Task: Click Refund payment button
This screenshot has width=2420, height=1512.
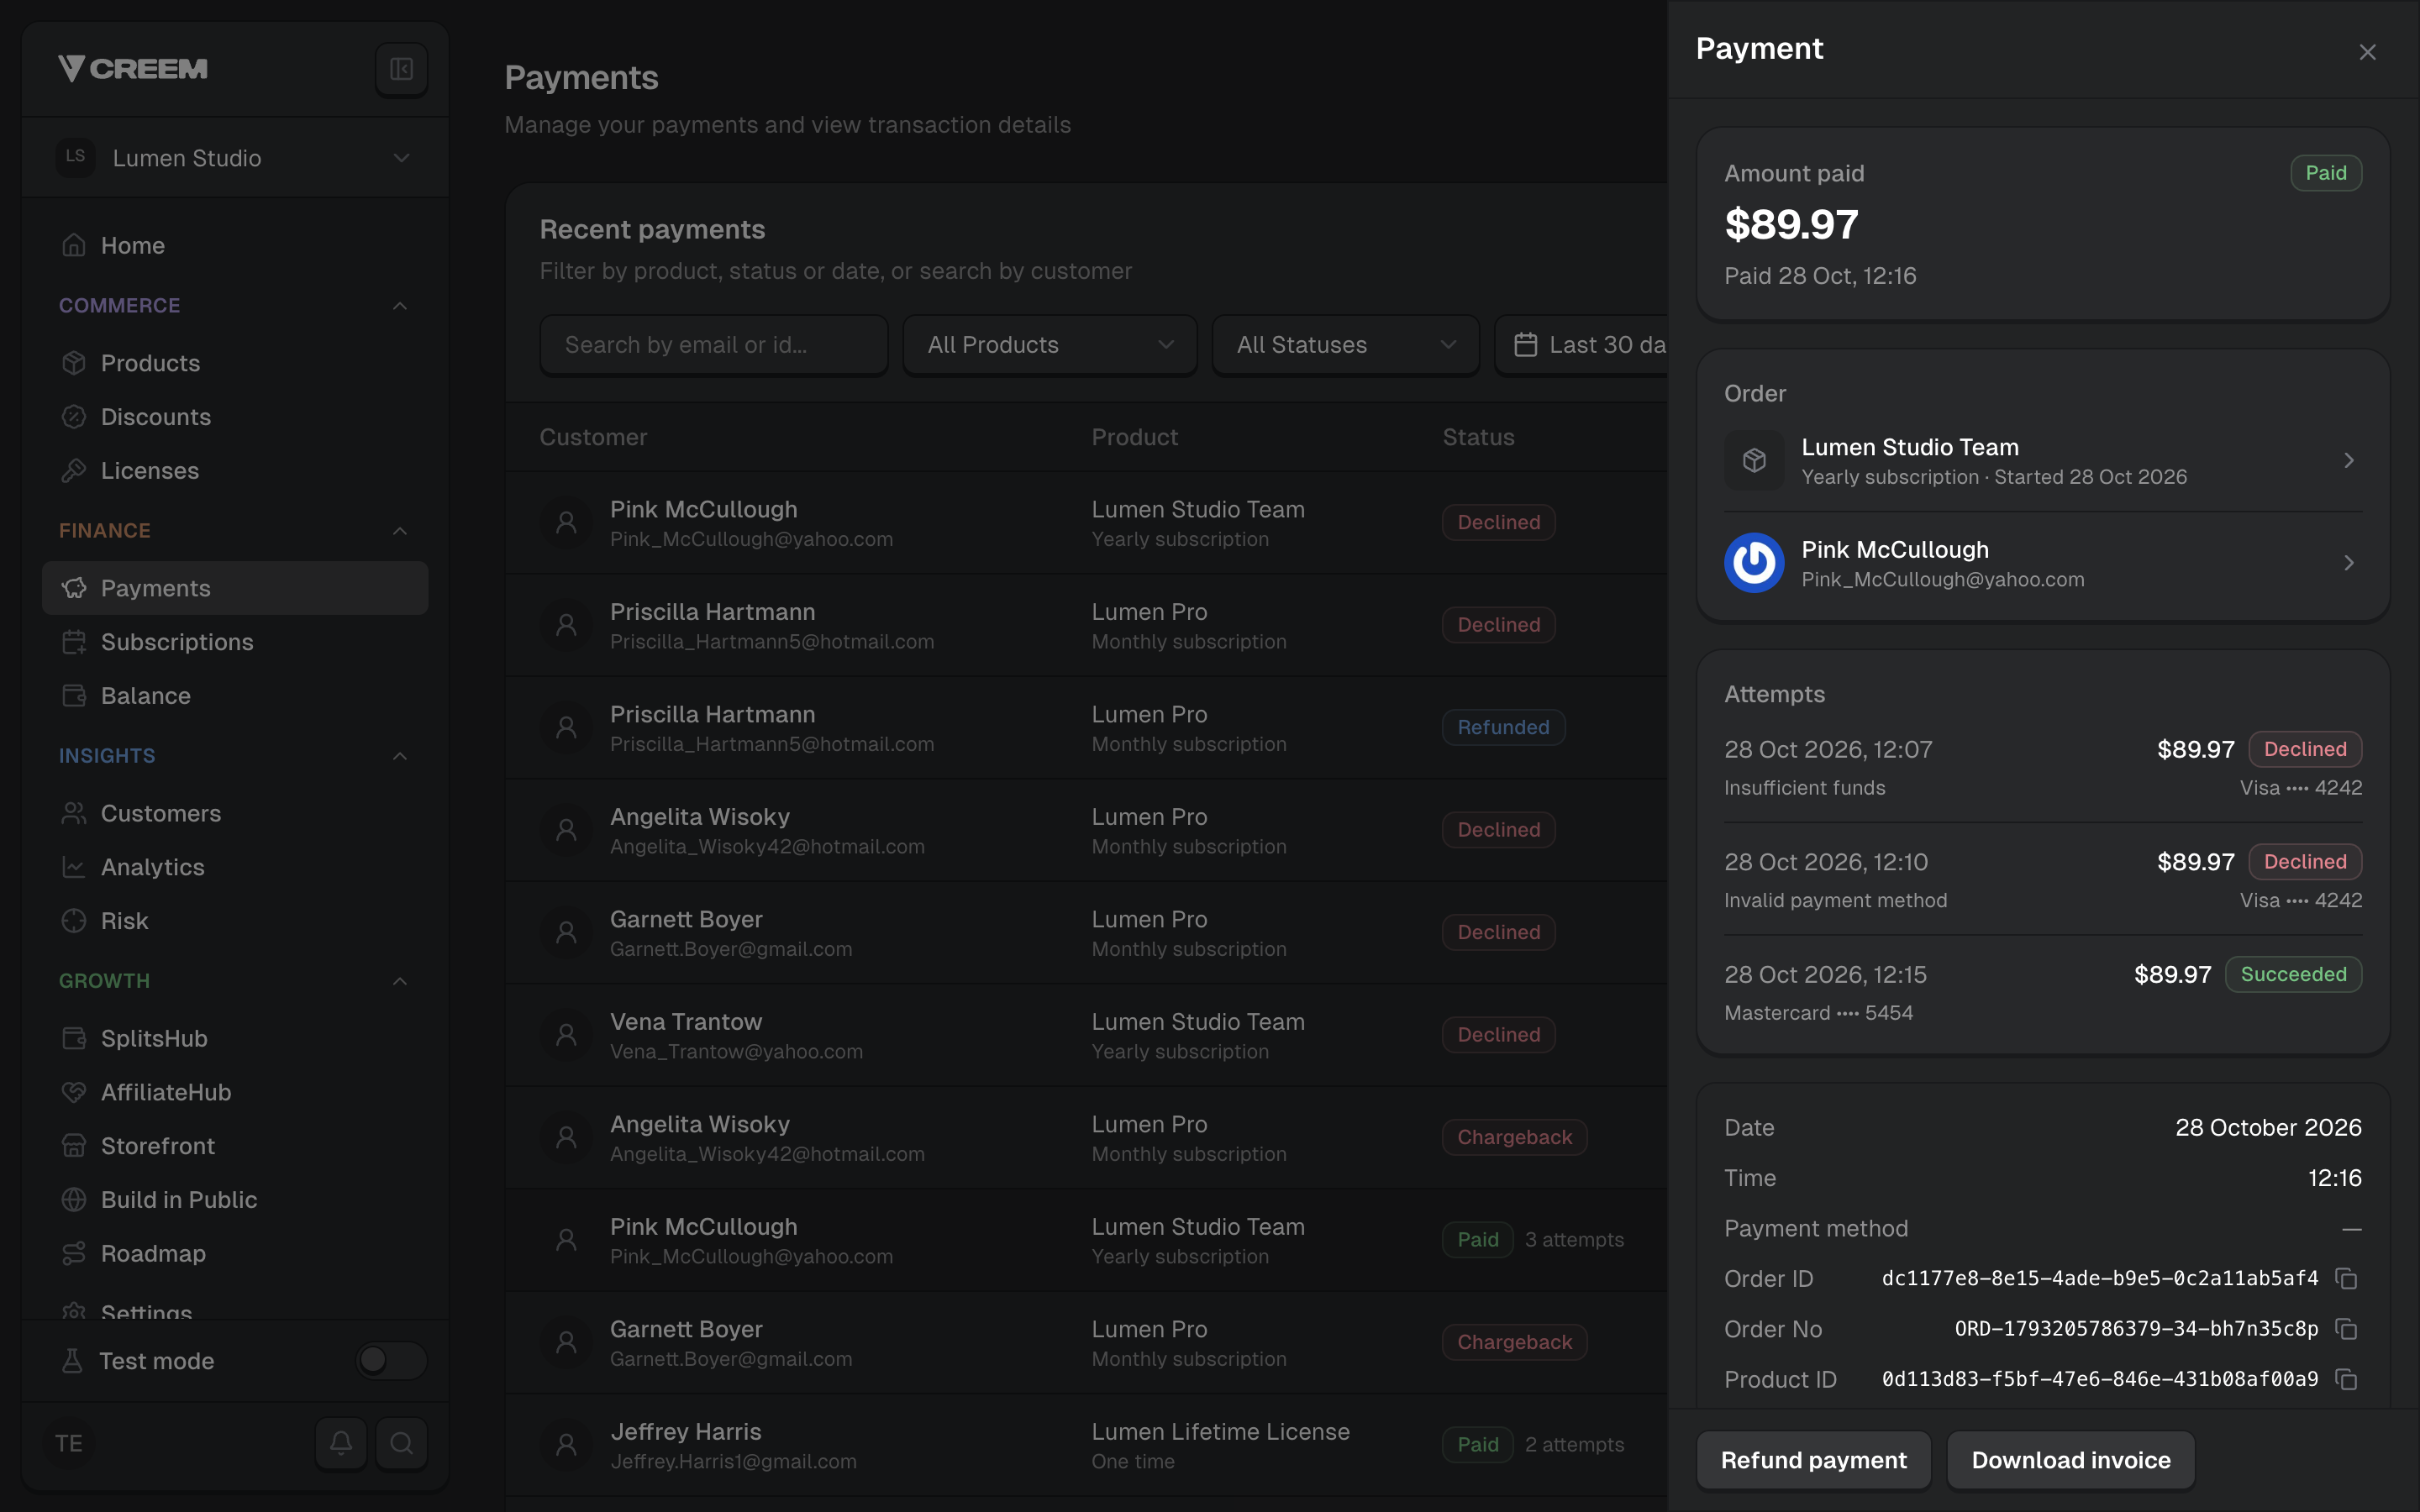Action: 1813,1460
